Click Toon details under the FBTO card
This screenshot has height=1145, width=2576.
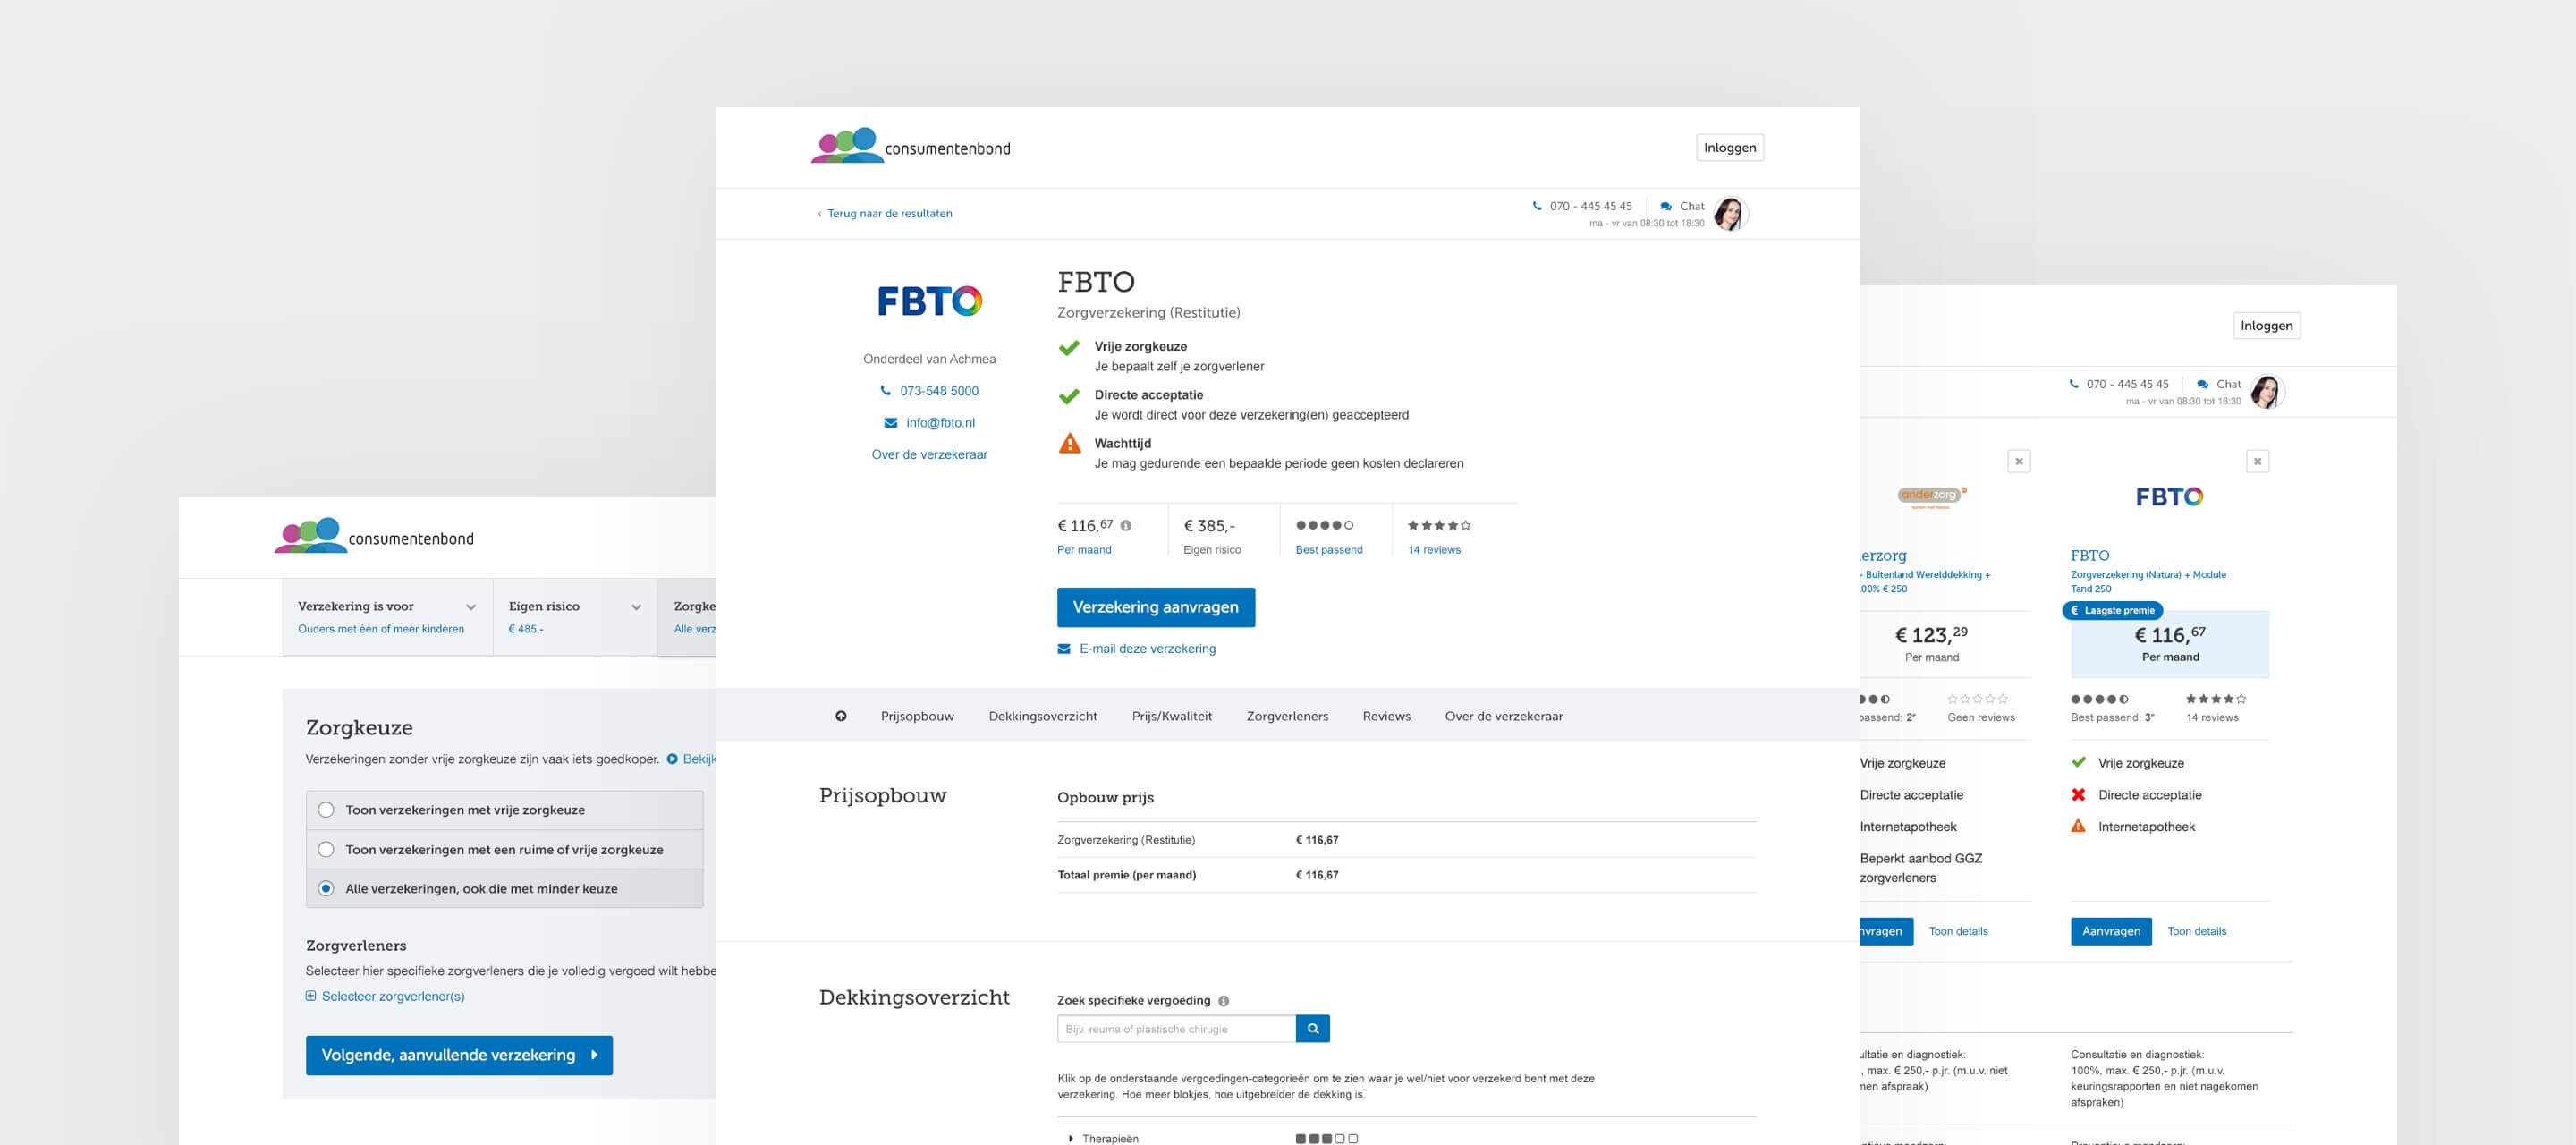2197,931
